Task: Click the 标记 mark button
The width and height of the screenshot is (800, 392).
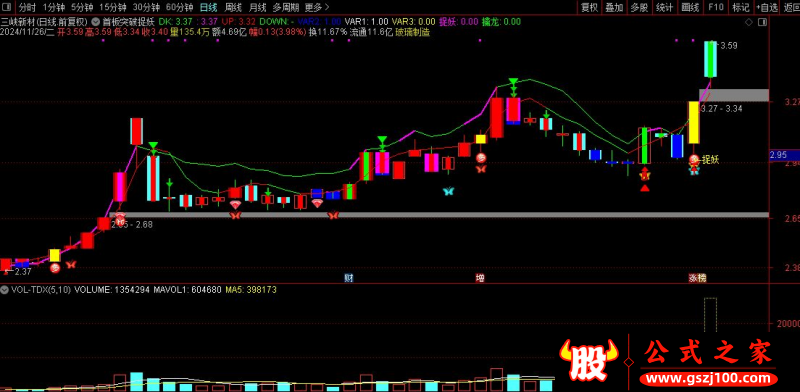Action: point(741,8)
